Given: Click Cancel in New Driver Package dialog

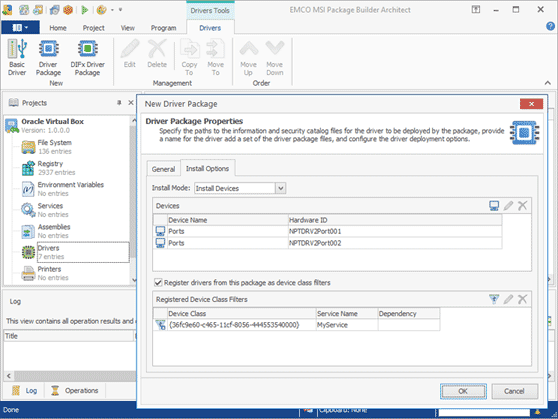Looking at the screenshot, I should pos(514,391).
